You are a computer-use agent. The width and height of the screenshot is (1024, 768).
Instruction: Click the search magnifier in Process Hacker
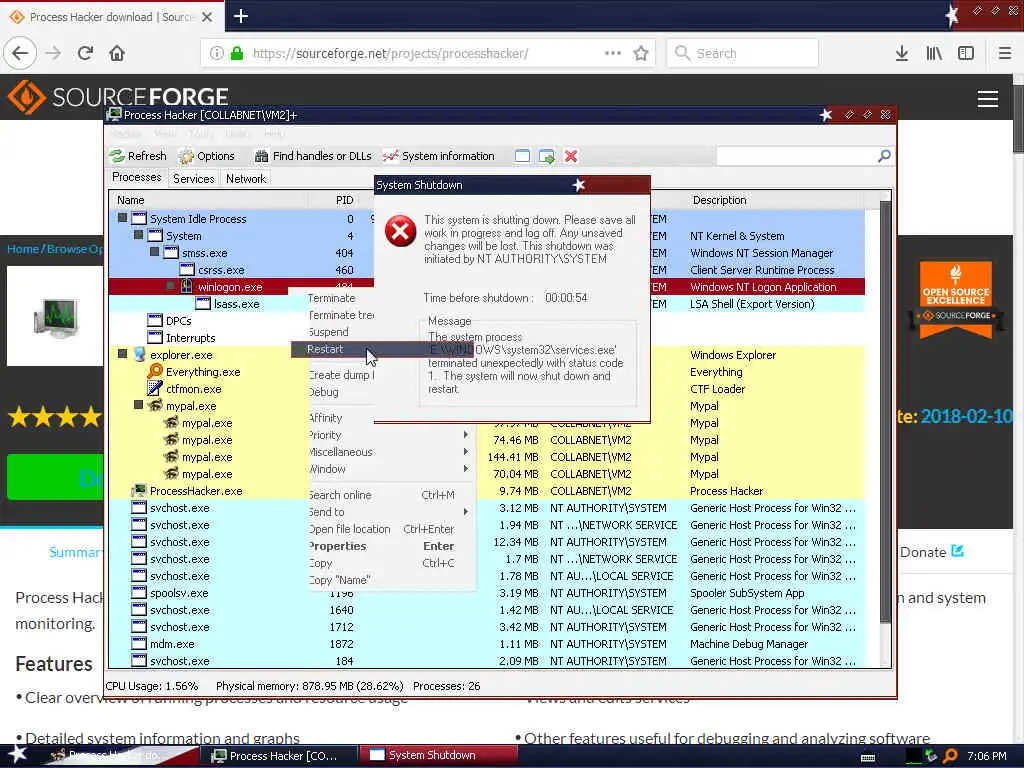click(x=884, y=155)
